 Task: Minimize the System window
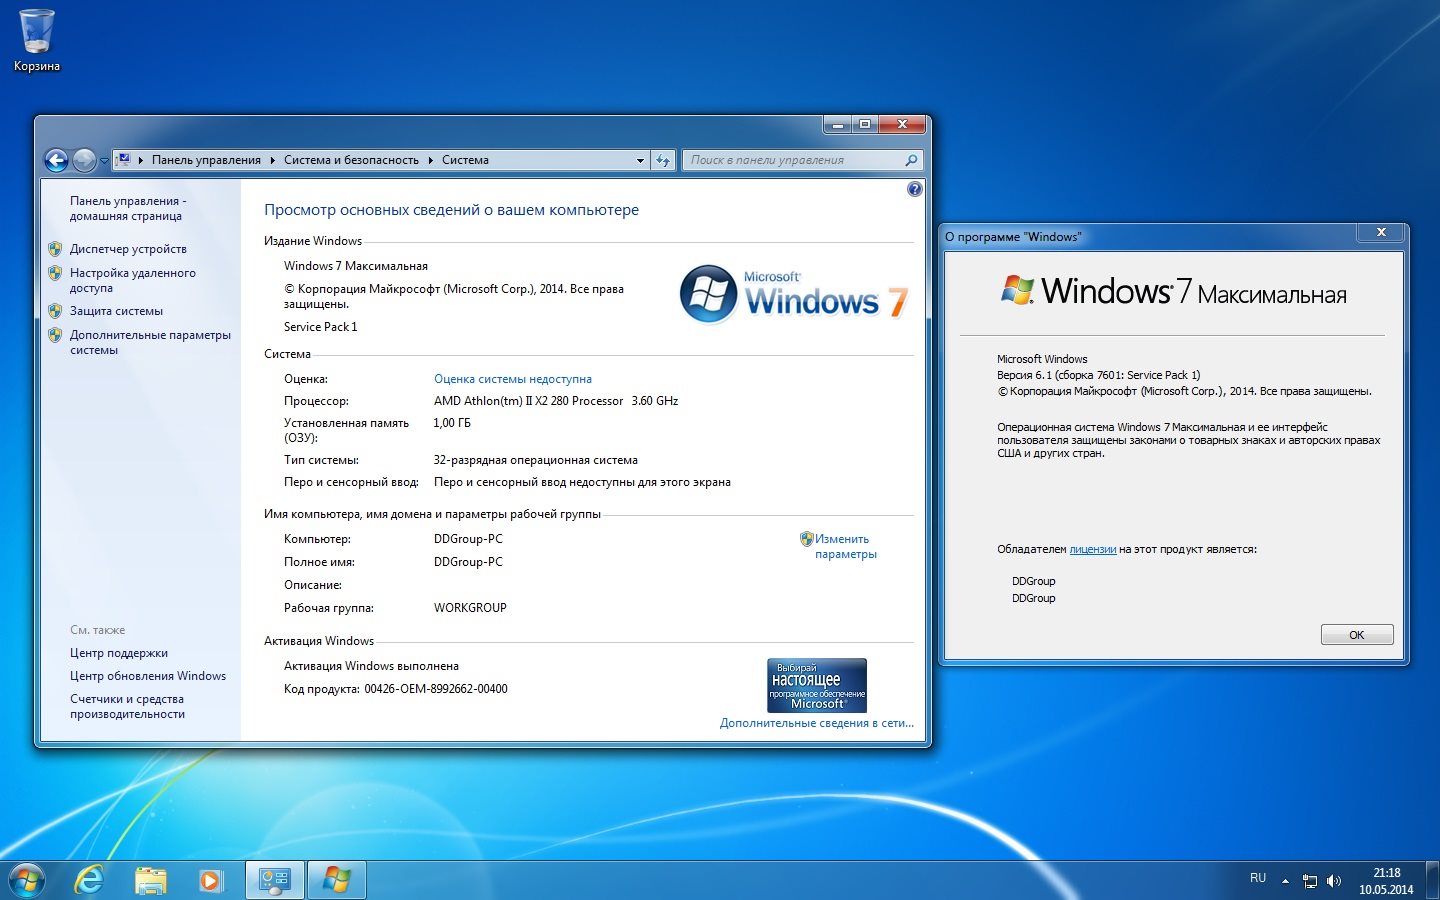click(837, 124)
